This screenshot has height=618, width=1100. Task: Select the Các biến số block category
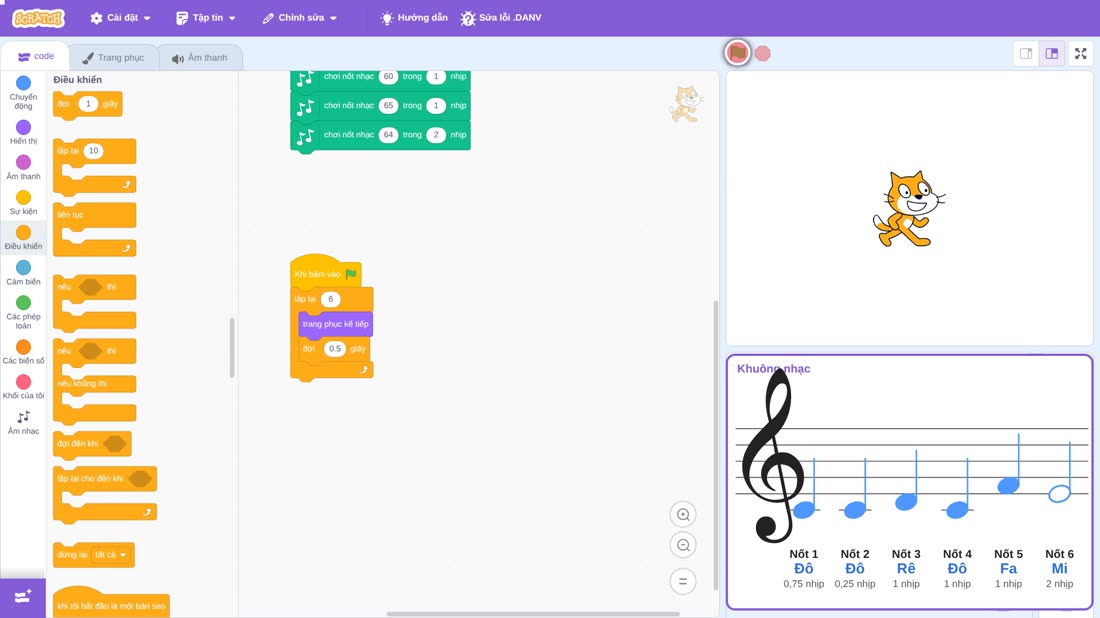pyautogui.click(x=23, y=351)
